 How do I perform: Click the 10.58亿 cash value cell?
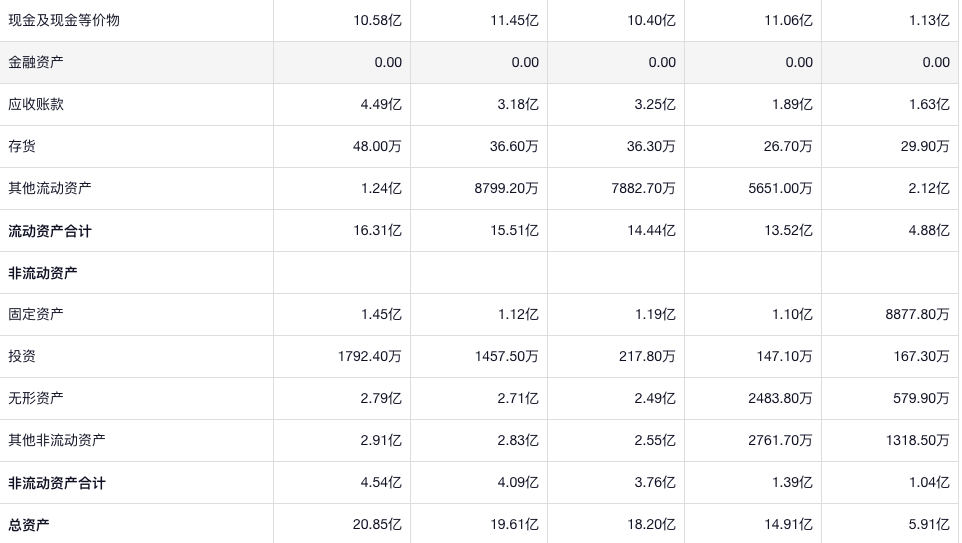[x=377, y=20]
